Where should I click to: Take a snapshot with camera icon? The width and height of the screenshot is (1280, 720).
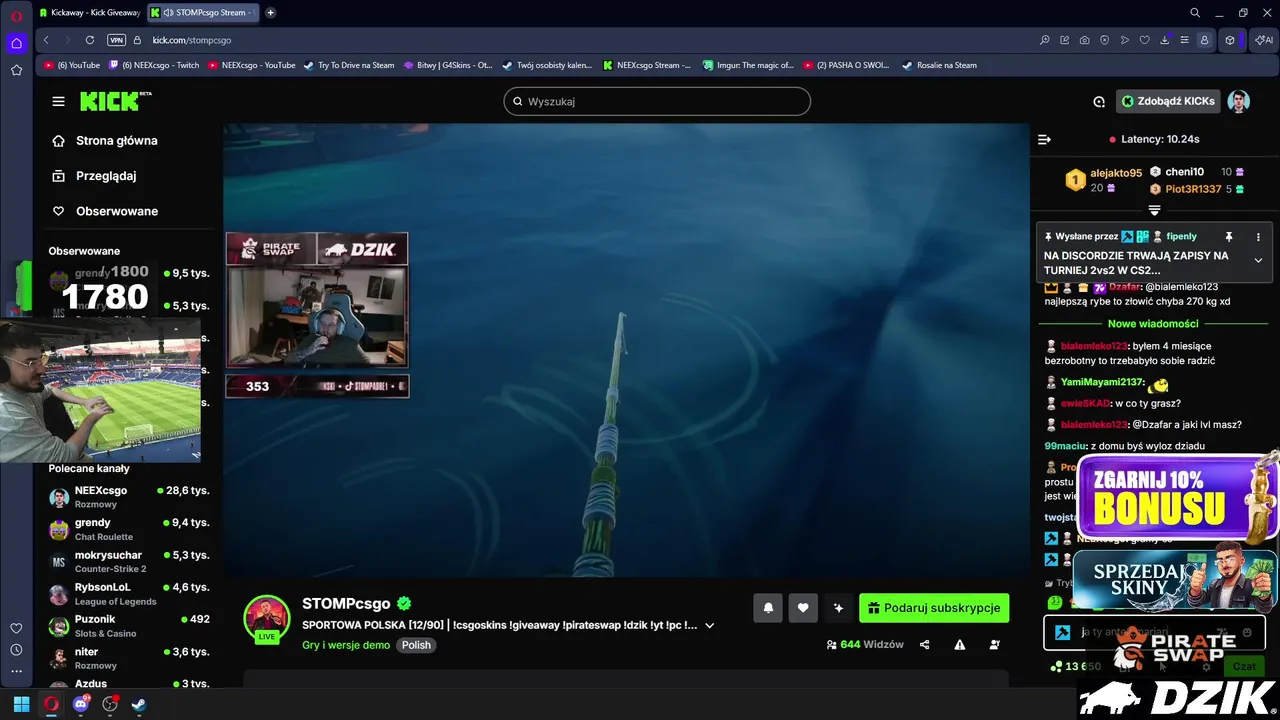1085,40
